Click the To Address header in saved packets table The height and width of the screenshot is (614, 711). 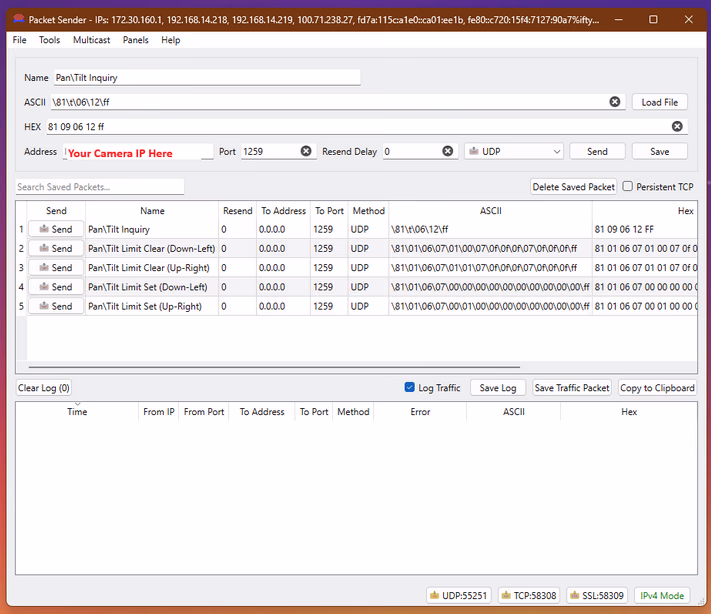(x=283, y=210)
